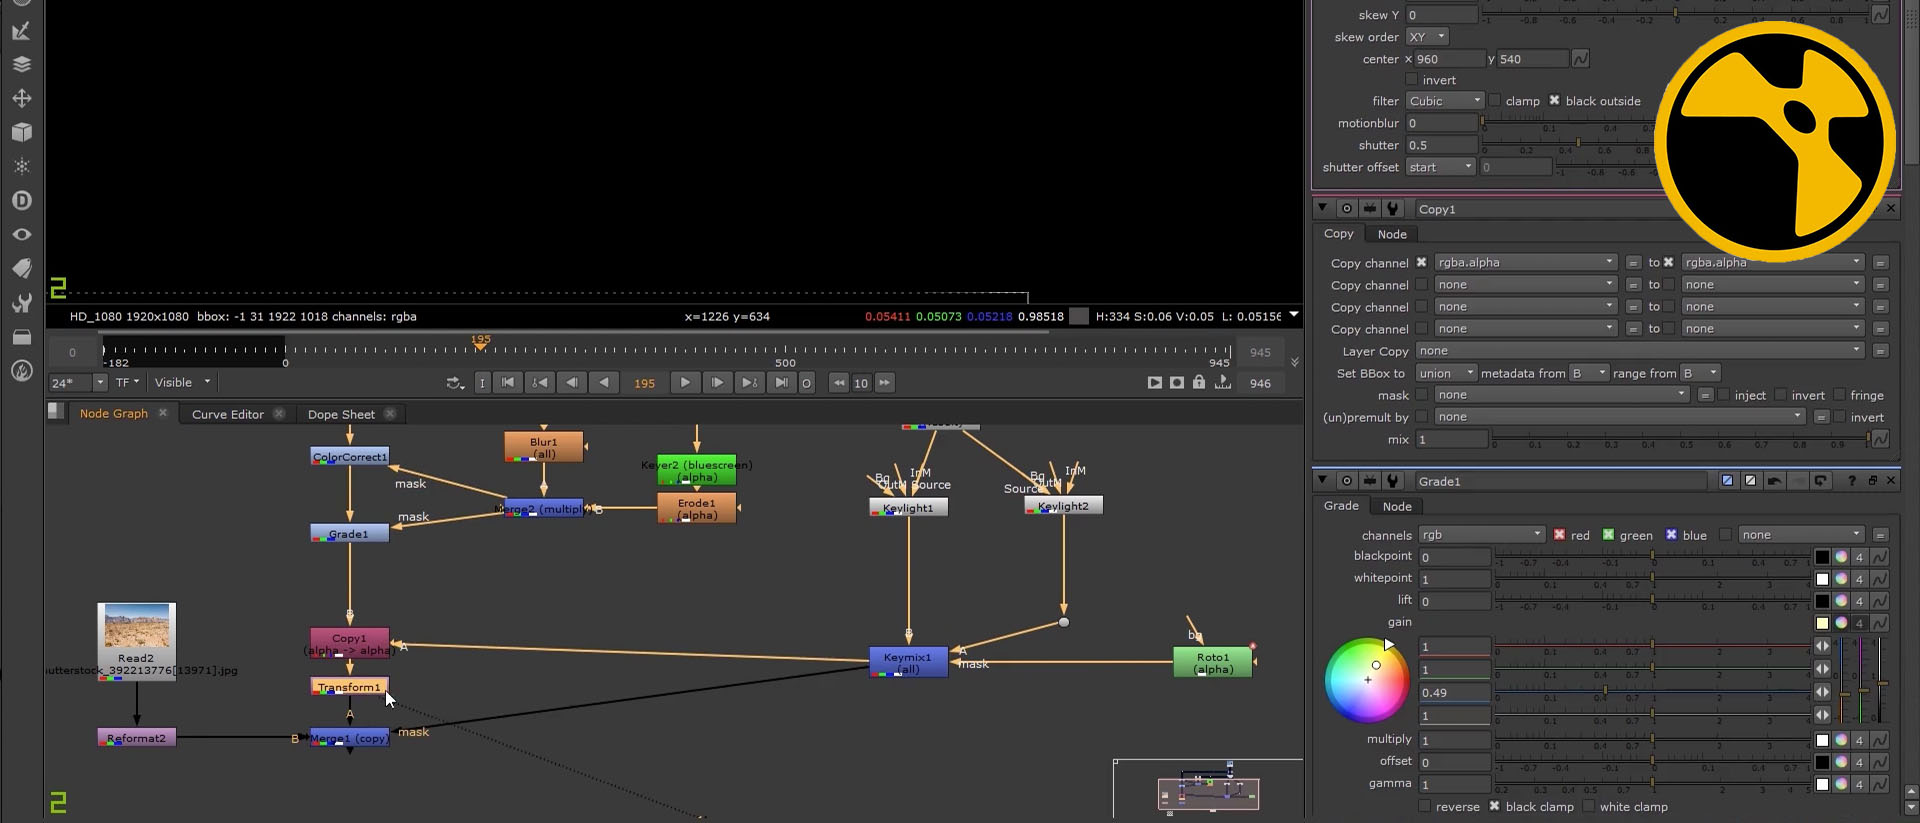Click the gain color wheel
Screen dimensions: 1920x823
click(1367, 680)
